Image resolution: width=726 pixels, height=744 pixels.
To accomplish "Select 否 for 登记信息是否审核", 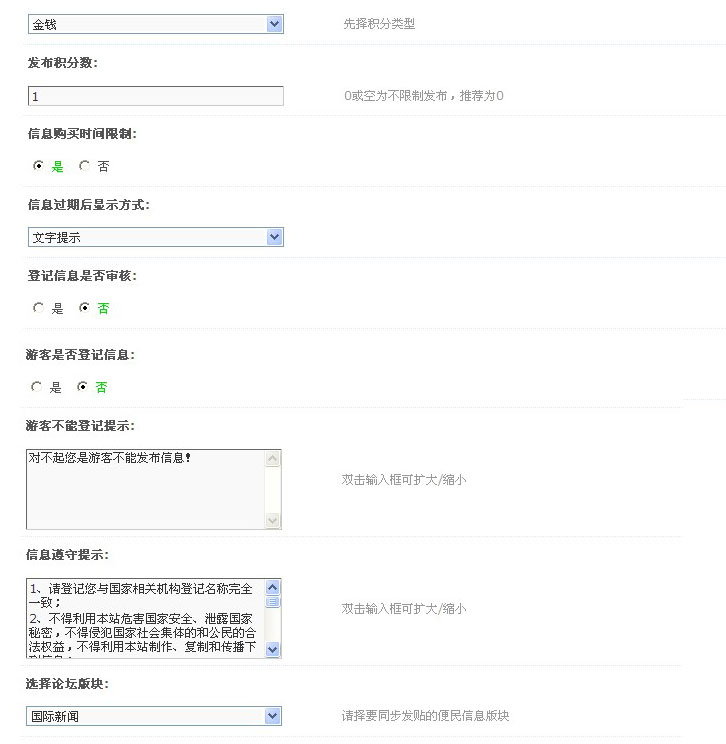I will (84, 308).
